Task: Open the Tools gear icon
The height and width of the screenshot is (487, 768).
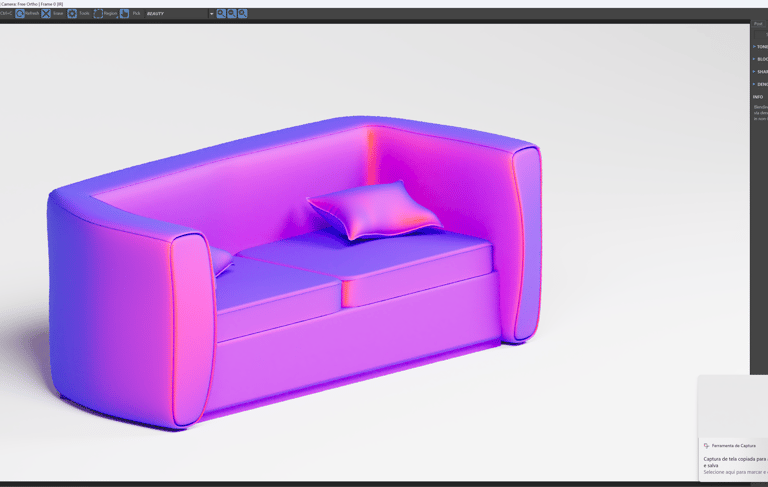Action: pyautogui.click(x=72, y=14)
